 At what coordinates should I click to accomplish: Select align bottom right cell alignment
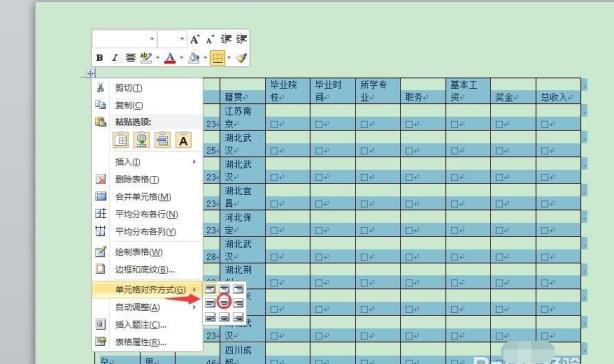coord(238,317)
